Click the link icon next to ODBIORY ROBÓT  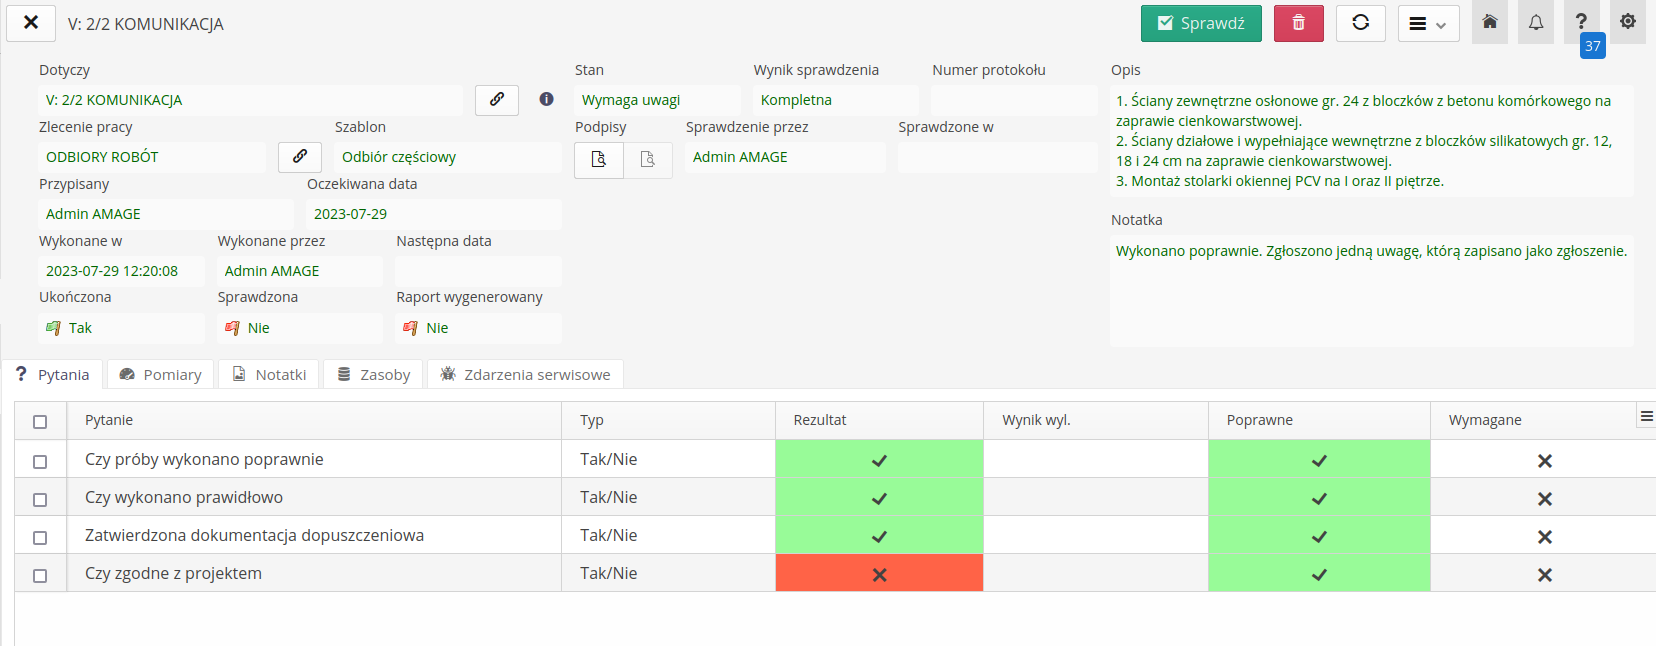(299, 157)
